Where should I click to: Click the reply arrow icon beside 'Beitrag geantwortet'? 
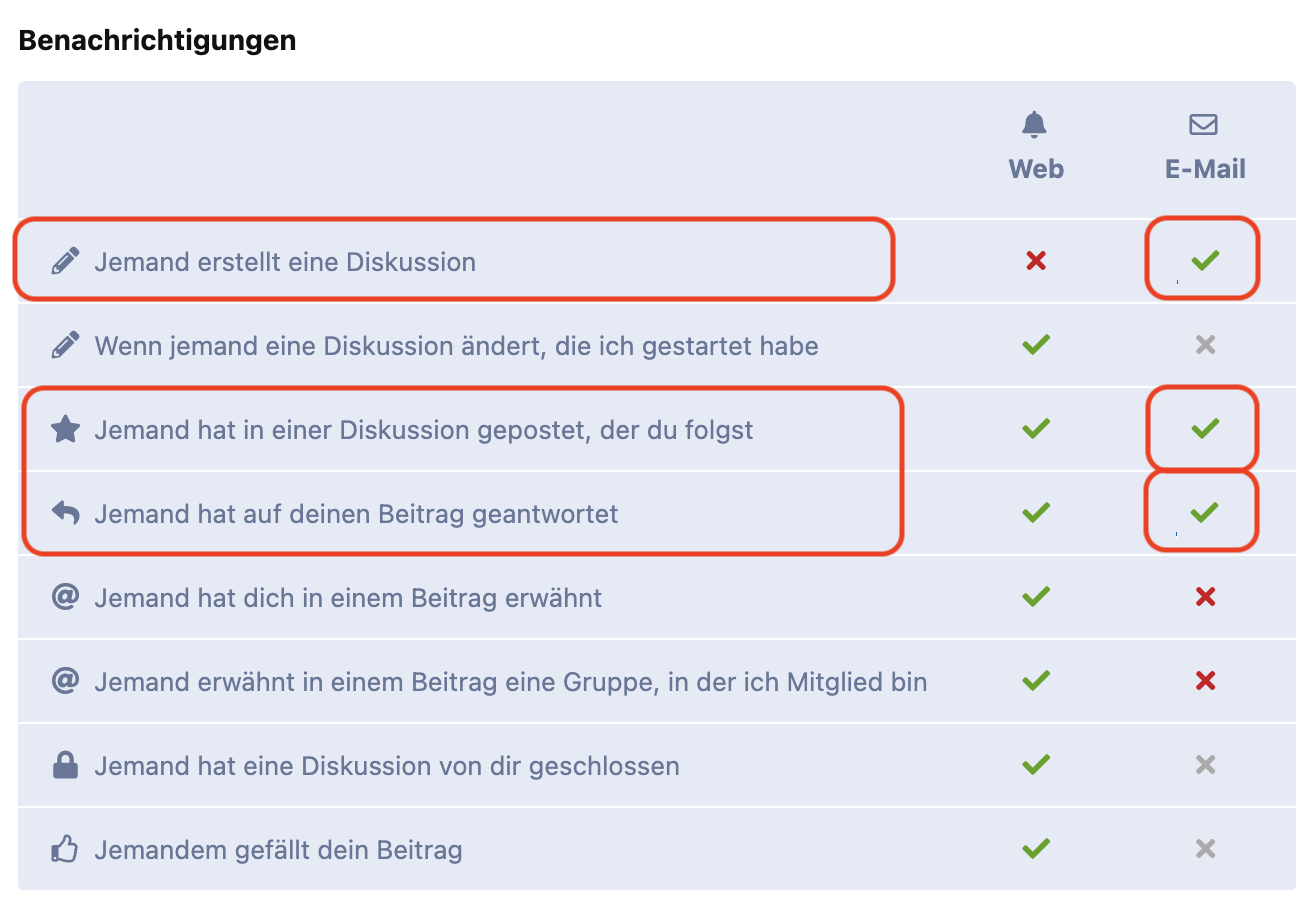pyautogui.click(x=65, y=514)
